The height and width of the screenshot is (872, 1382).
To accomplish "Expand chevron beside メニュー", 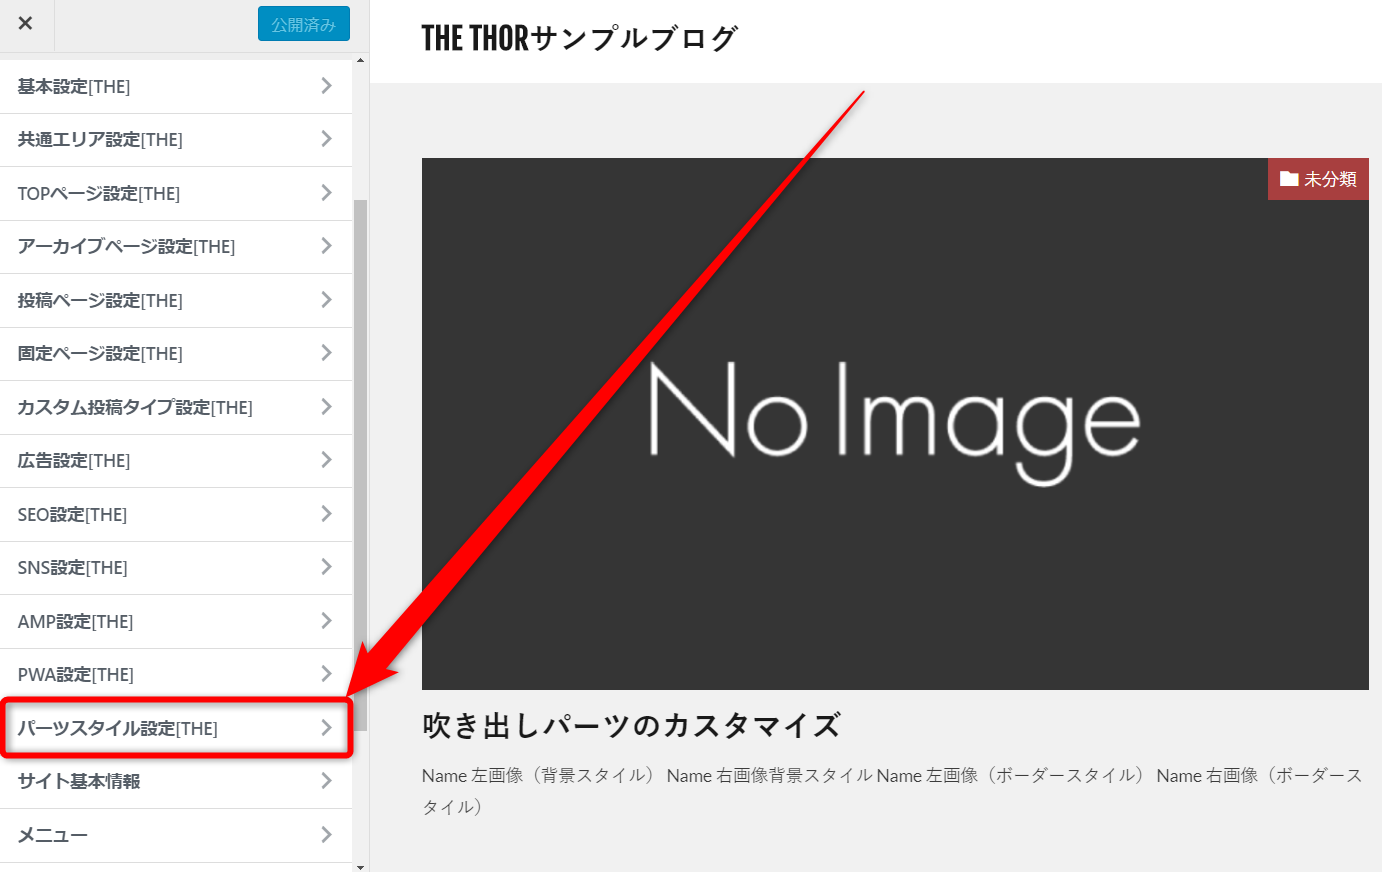I will click(x=326, y=835).
